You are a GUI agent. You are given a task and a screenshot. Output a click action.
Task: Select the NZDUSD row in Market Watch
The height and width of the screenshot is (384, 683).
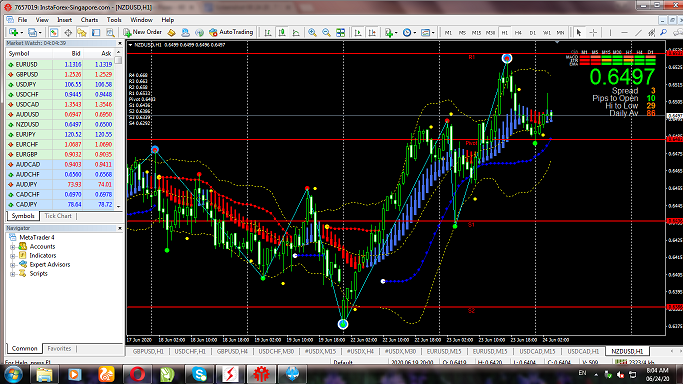tap(60, 125)
